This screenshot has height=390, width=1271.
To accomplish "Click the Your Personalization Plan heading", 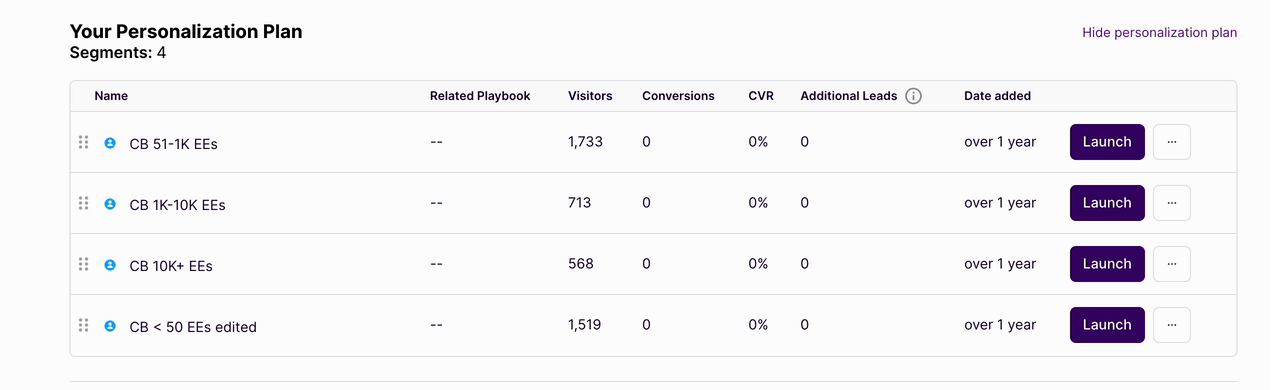I will point(186,32).
